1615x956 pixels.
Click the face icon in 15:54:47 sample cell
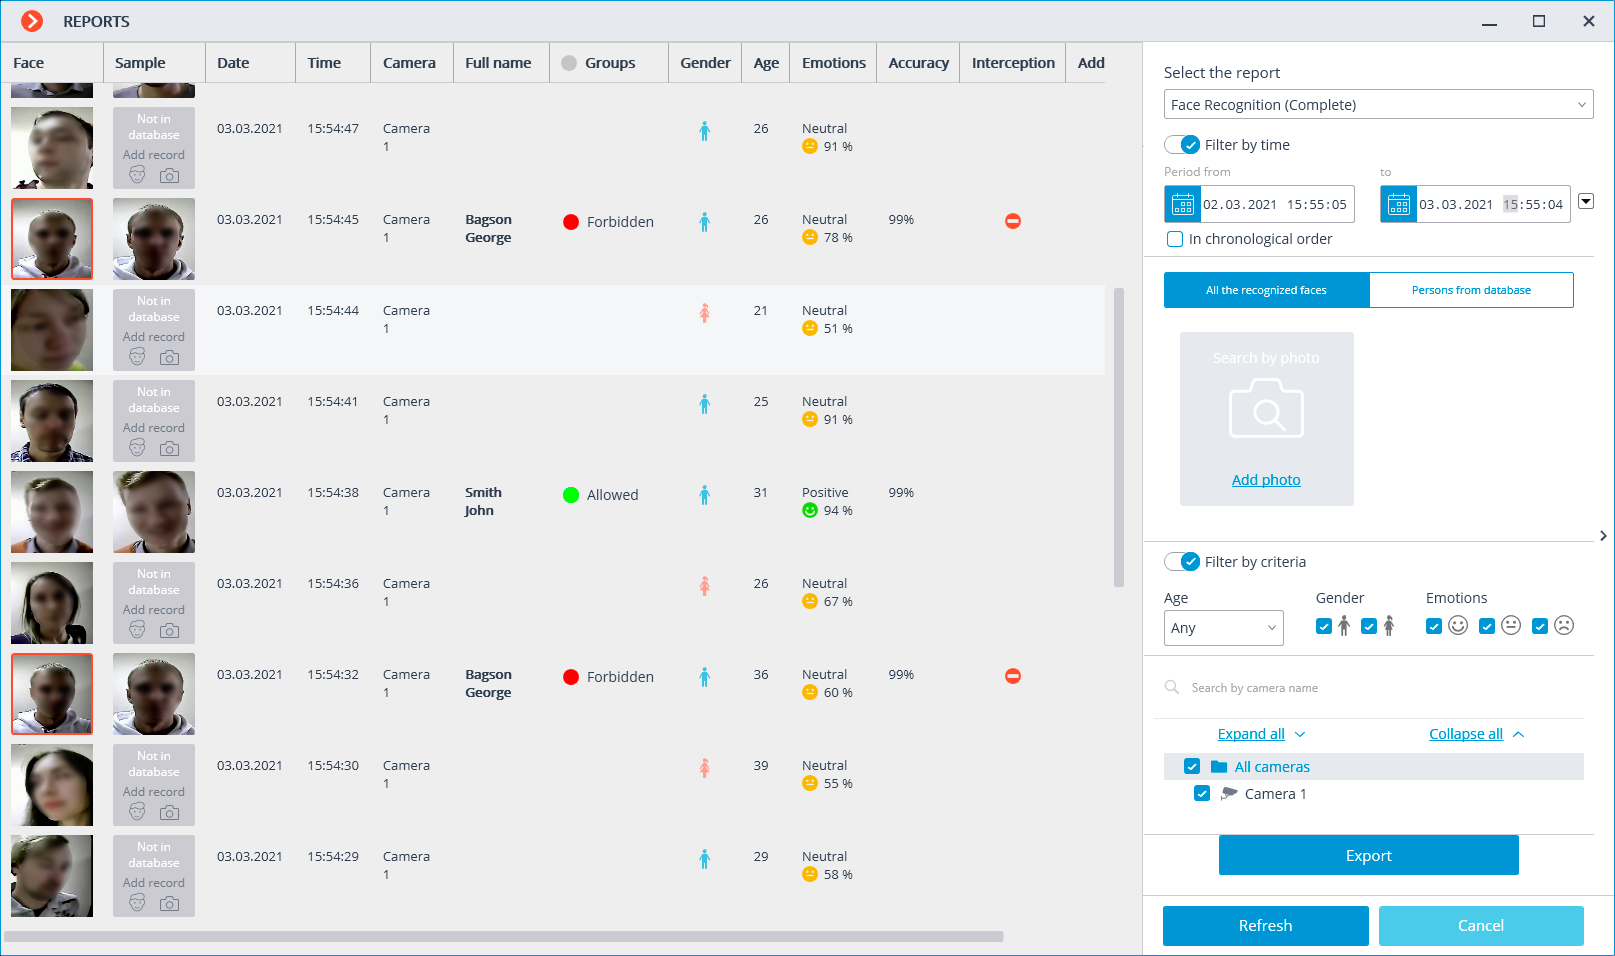point(138,175)
